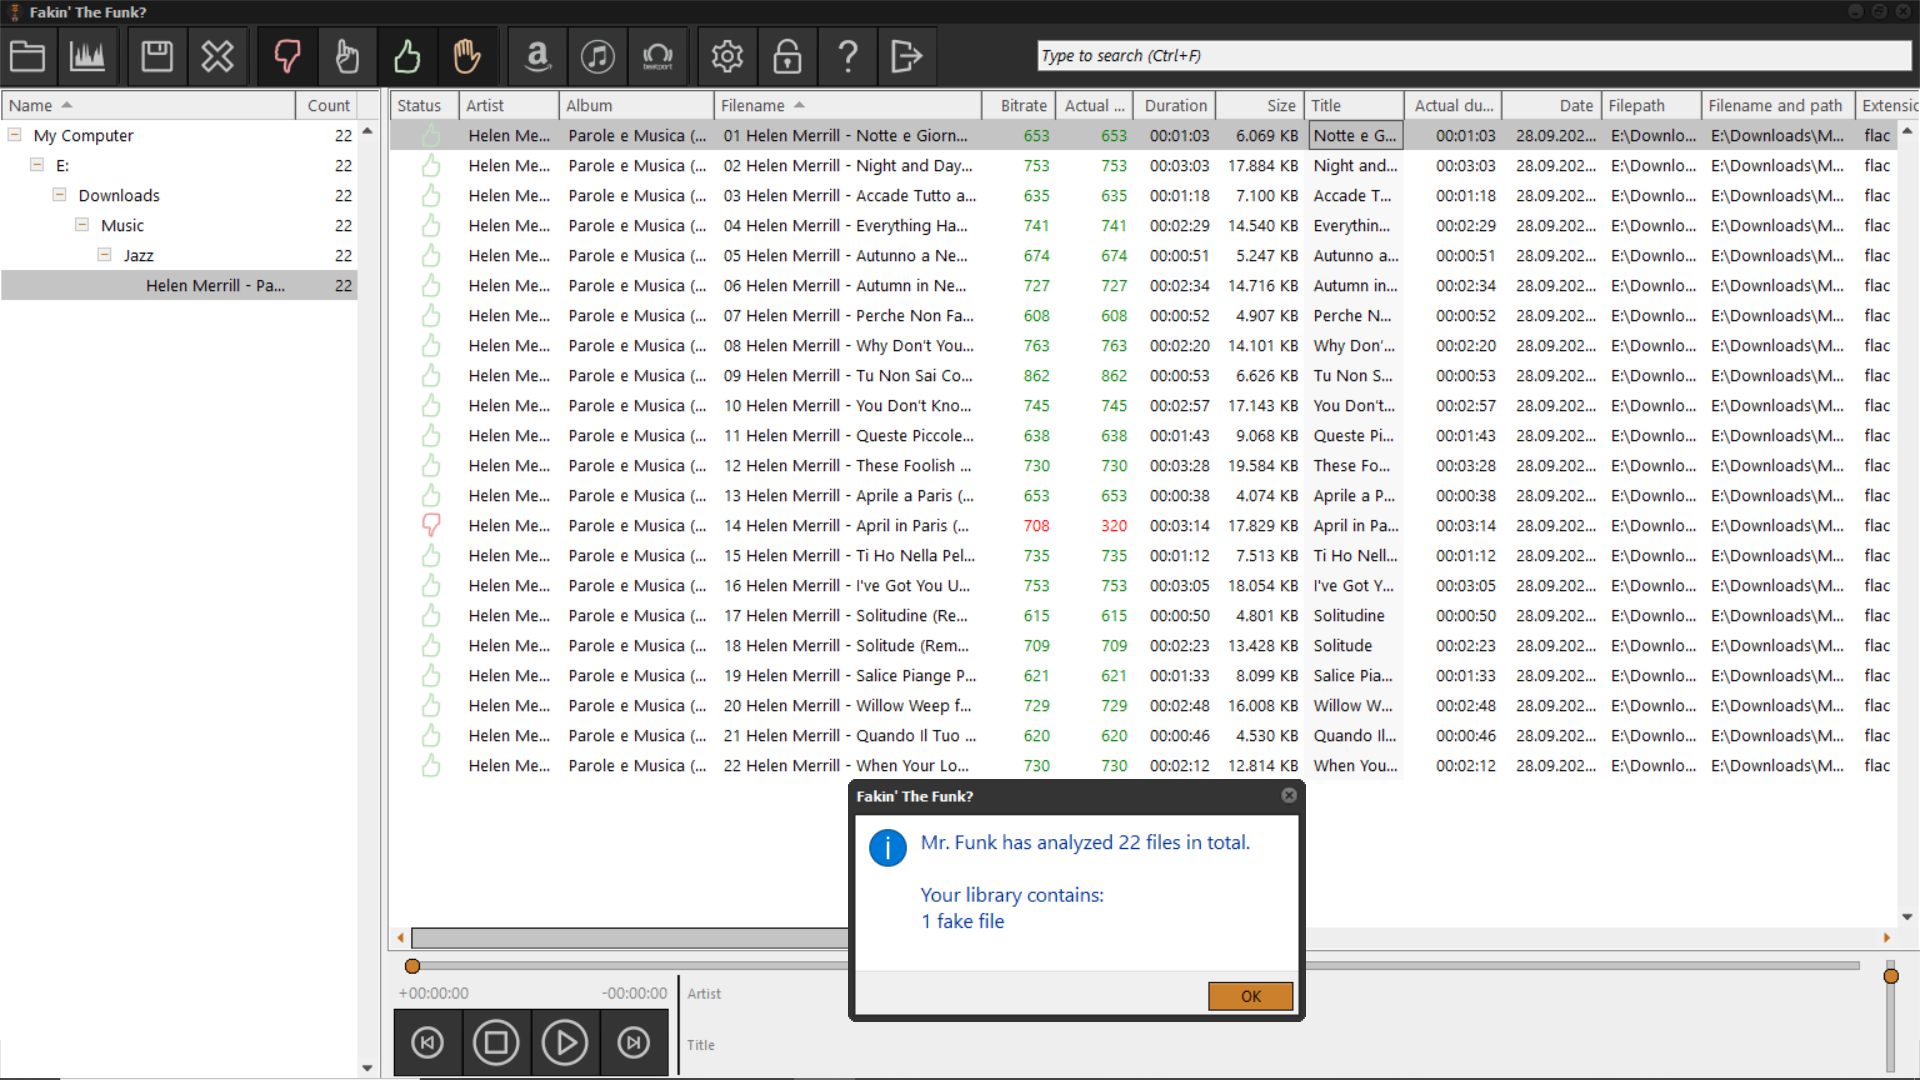Click green thumbs-up status of track 01
The width and height of the screenshot is (1920, 1080).
click(x=431, y=135)
